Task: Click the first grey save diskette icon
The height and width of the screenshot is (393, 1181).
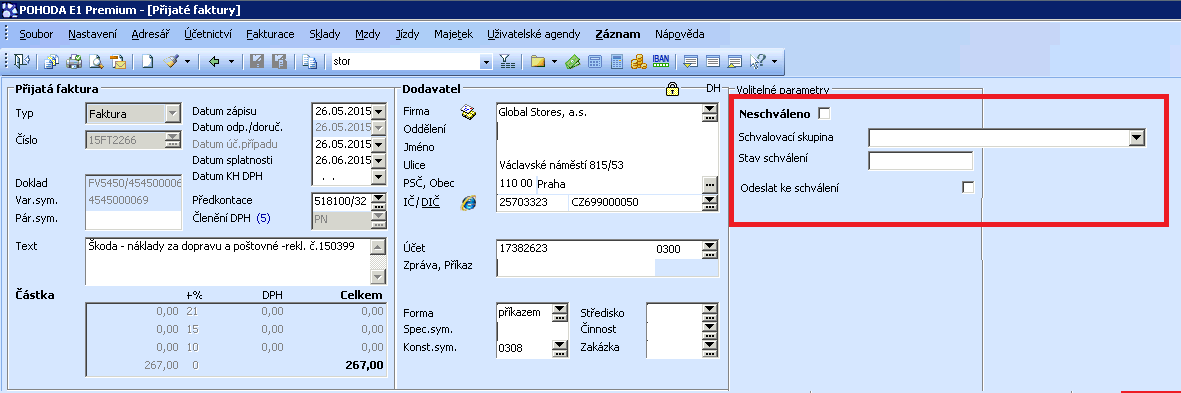Action: [x=258, y=62]
